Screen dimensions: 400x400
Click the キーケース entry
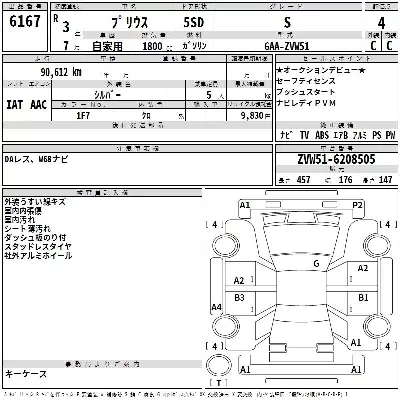[26, 374]
